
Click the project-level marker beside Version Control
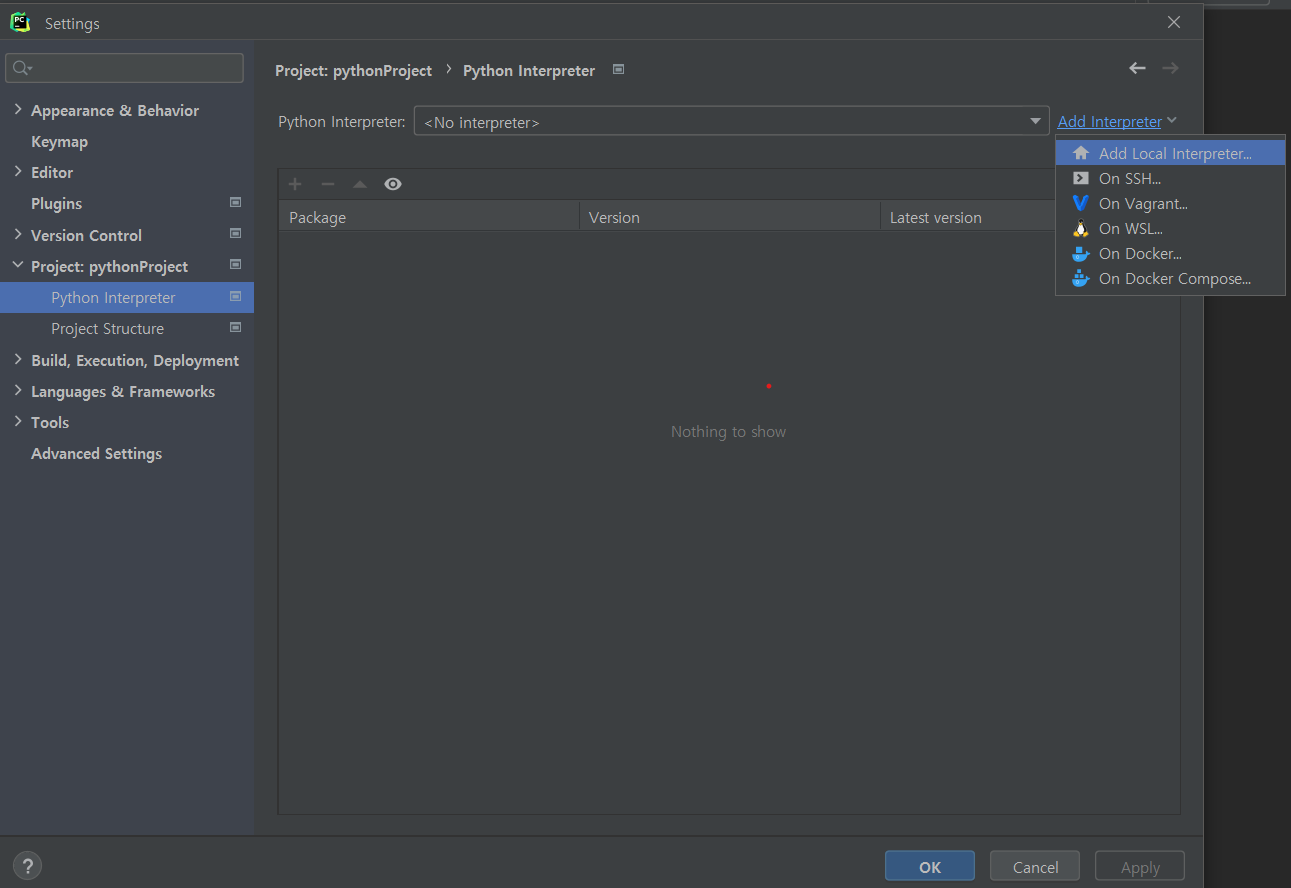point(236,234)
